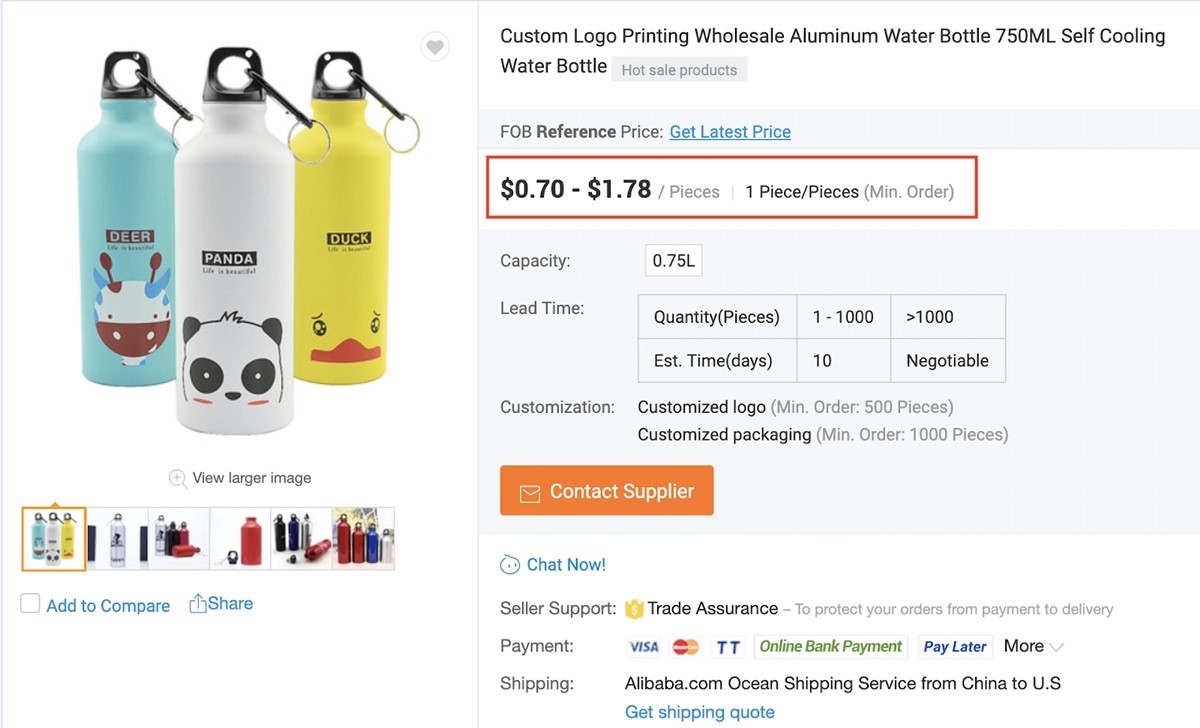The image size is (1200, 728).
Task: Expand the More payment options chevron
Action: (1057, 647)
